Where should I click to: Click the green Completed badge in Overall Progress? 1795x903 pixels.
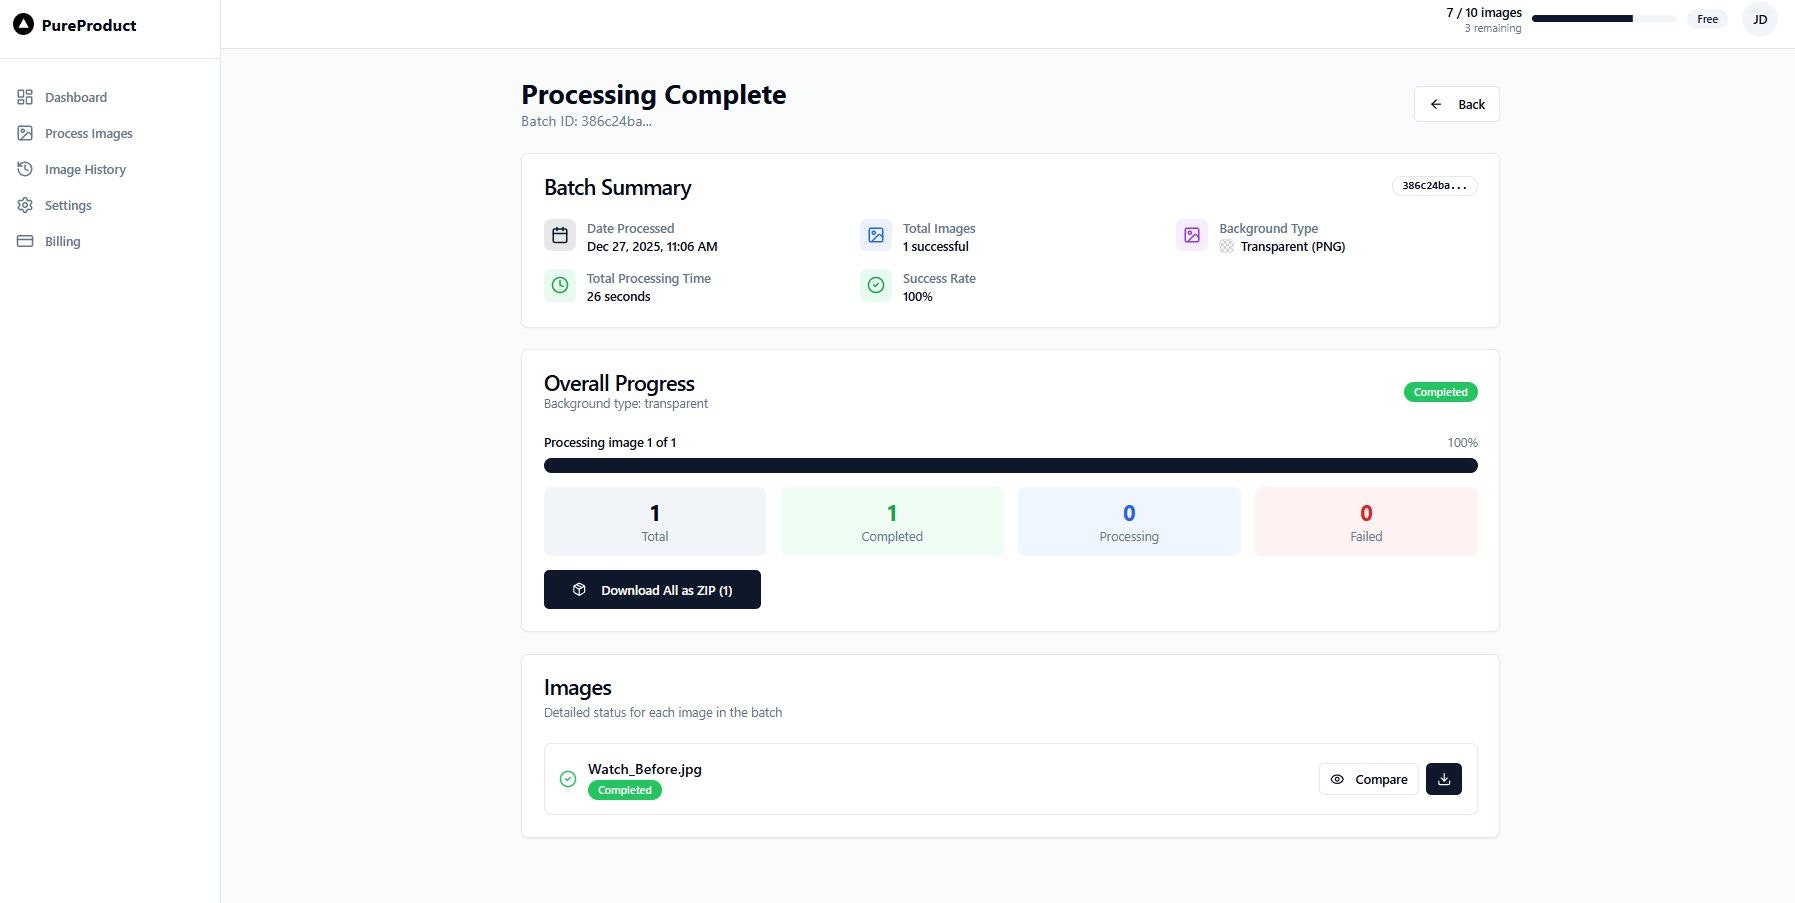pos(1440,392)
